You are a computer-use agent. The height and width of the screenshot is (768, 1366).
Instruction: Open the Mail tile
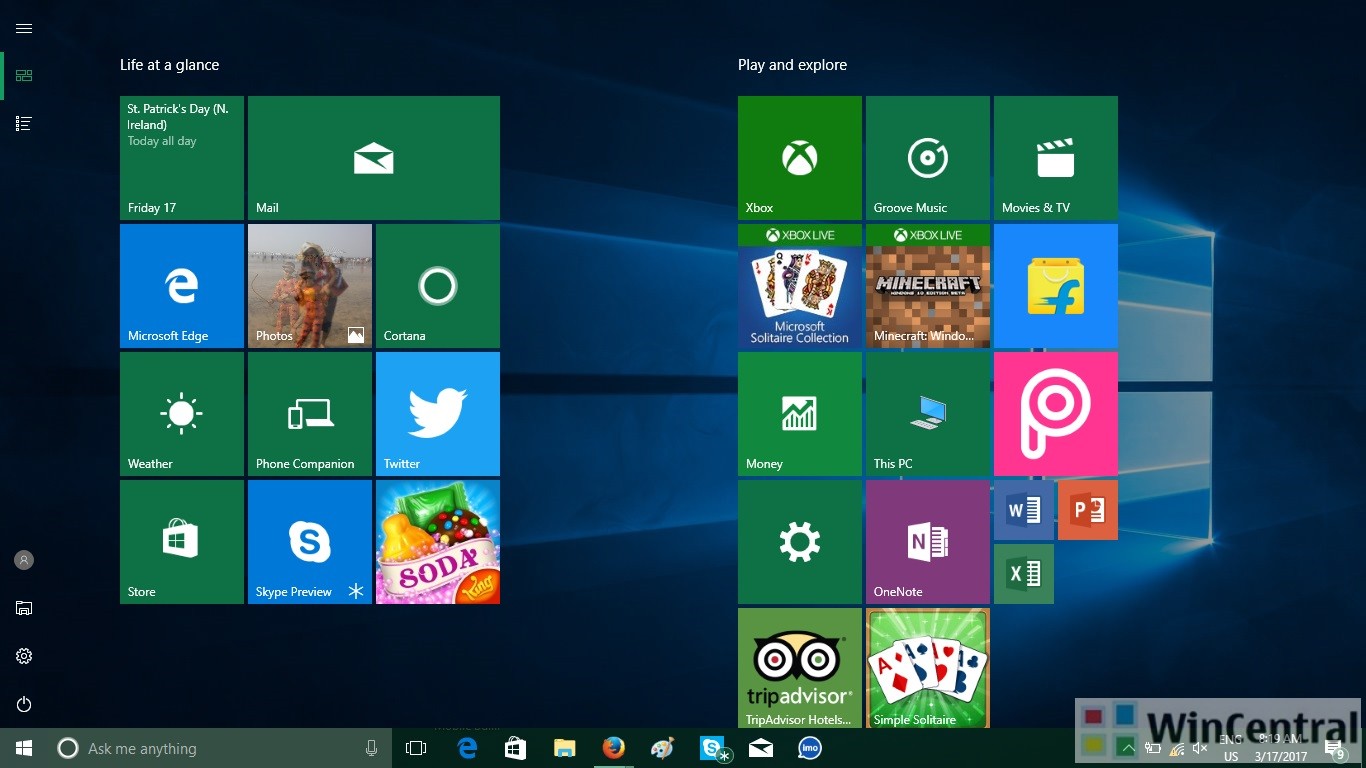374,158
